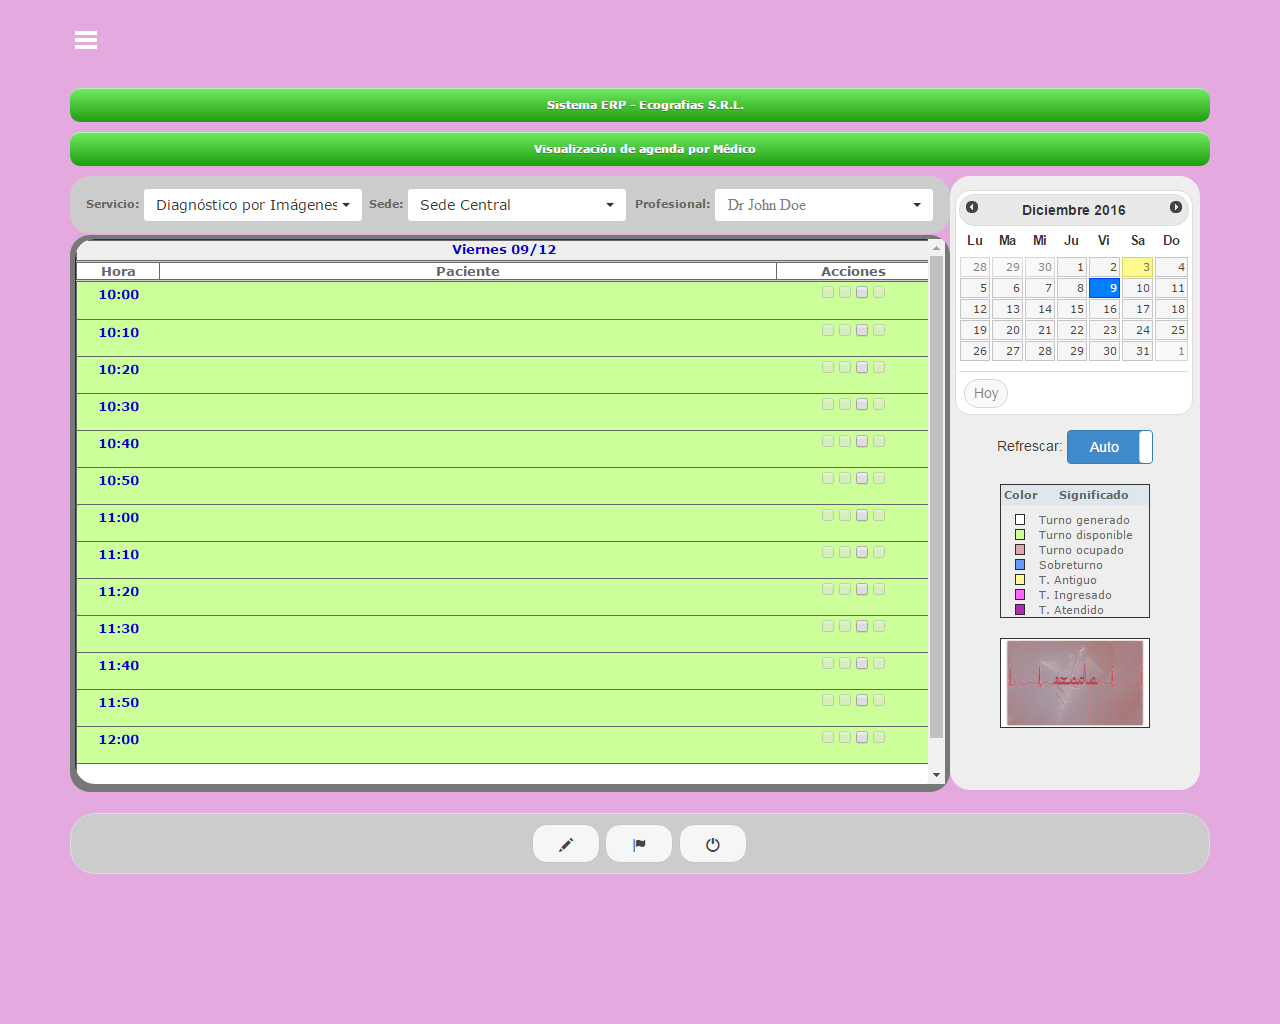Go to next month in calendar

pos(1176,208)
